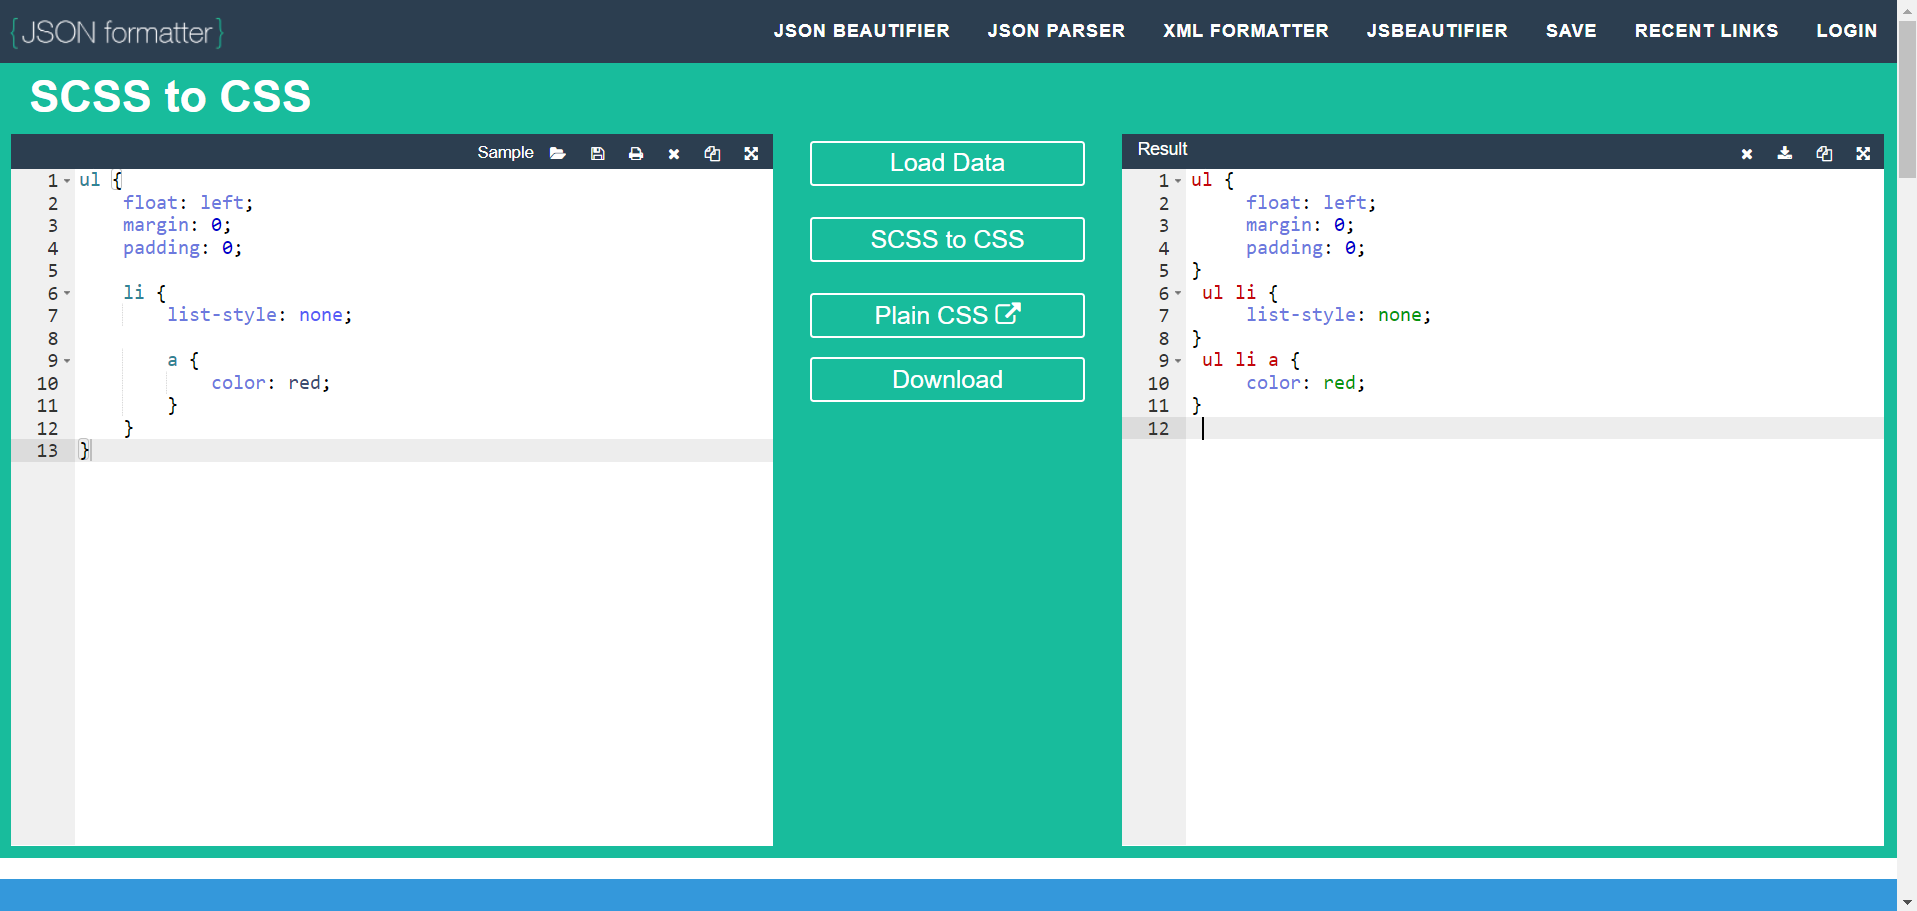Click the Download button

[947, 380]
